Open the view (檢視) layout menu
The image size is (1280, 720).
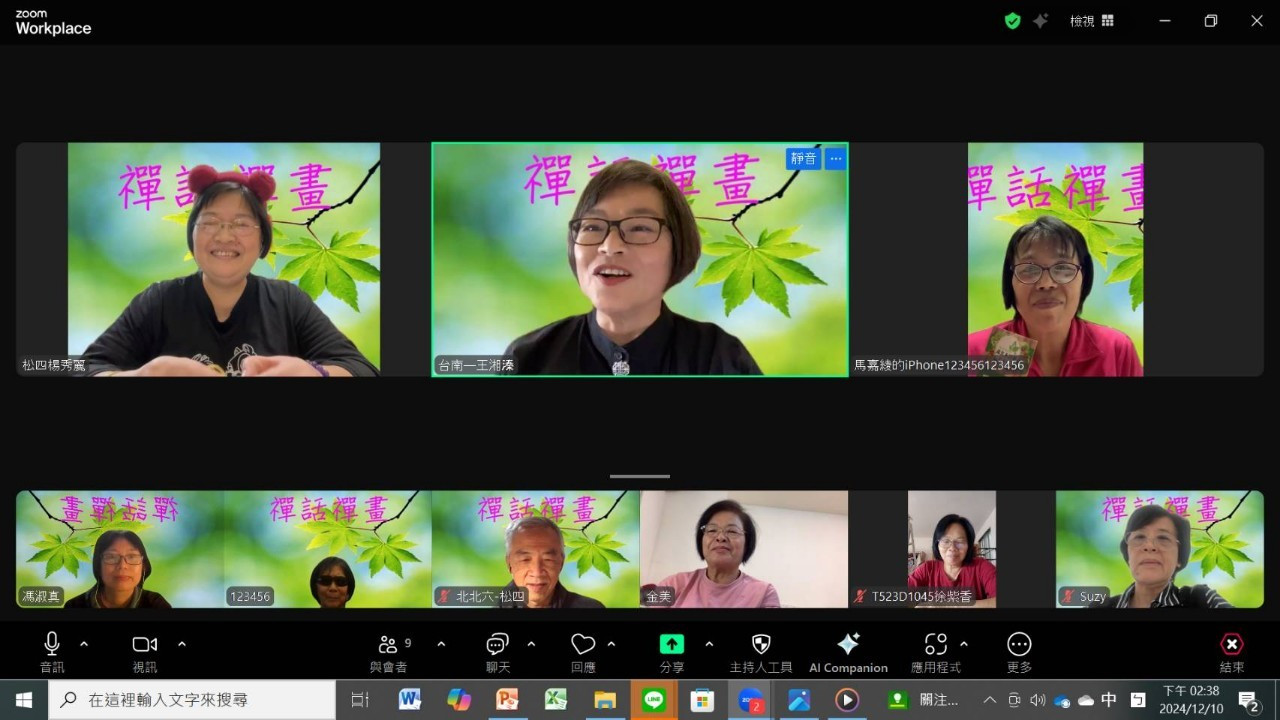(1092, 21)
